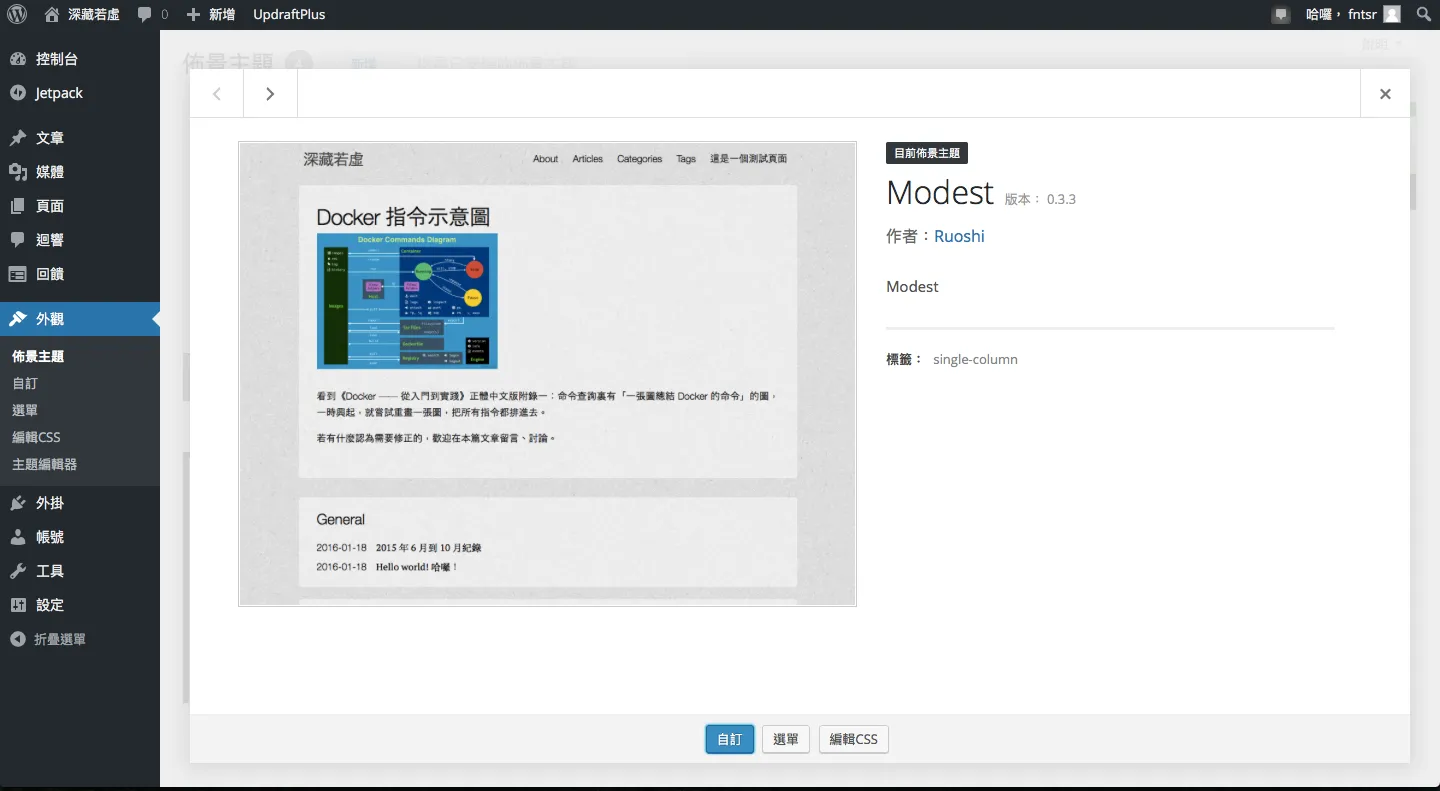1440x791 pixels.
Task: Open UpdraftPlus from the admin bar
Action: (x=289, y=14)
